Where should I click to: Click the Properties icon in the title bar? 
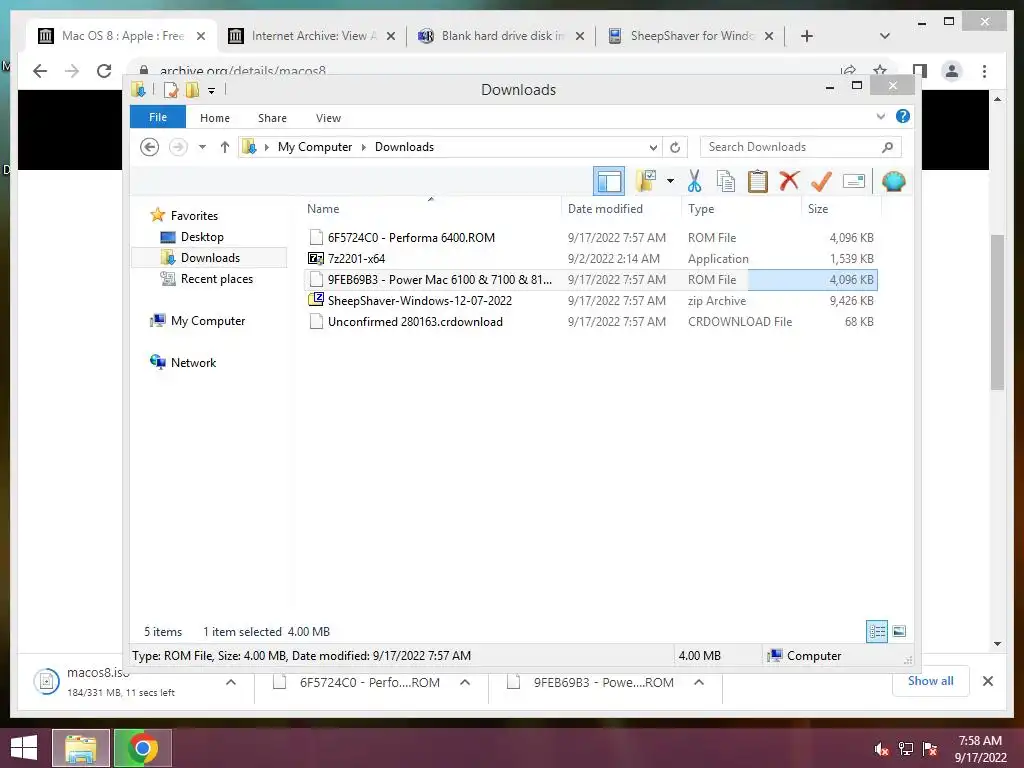tap(170, 89)
